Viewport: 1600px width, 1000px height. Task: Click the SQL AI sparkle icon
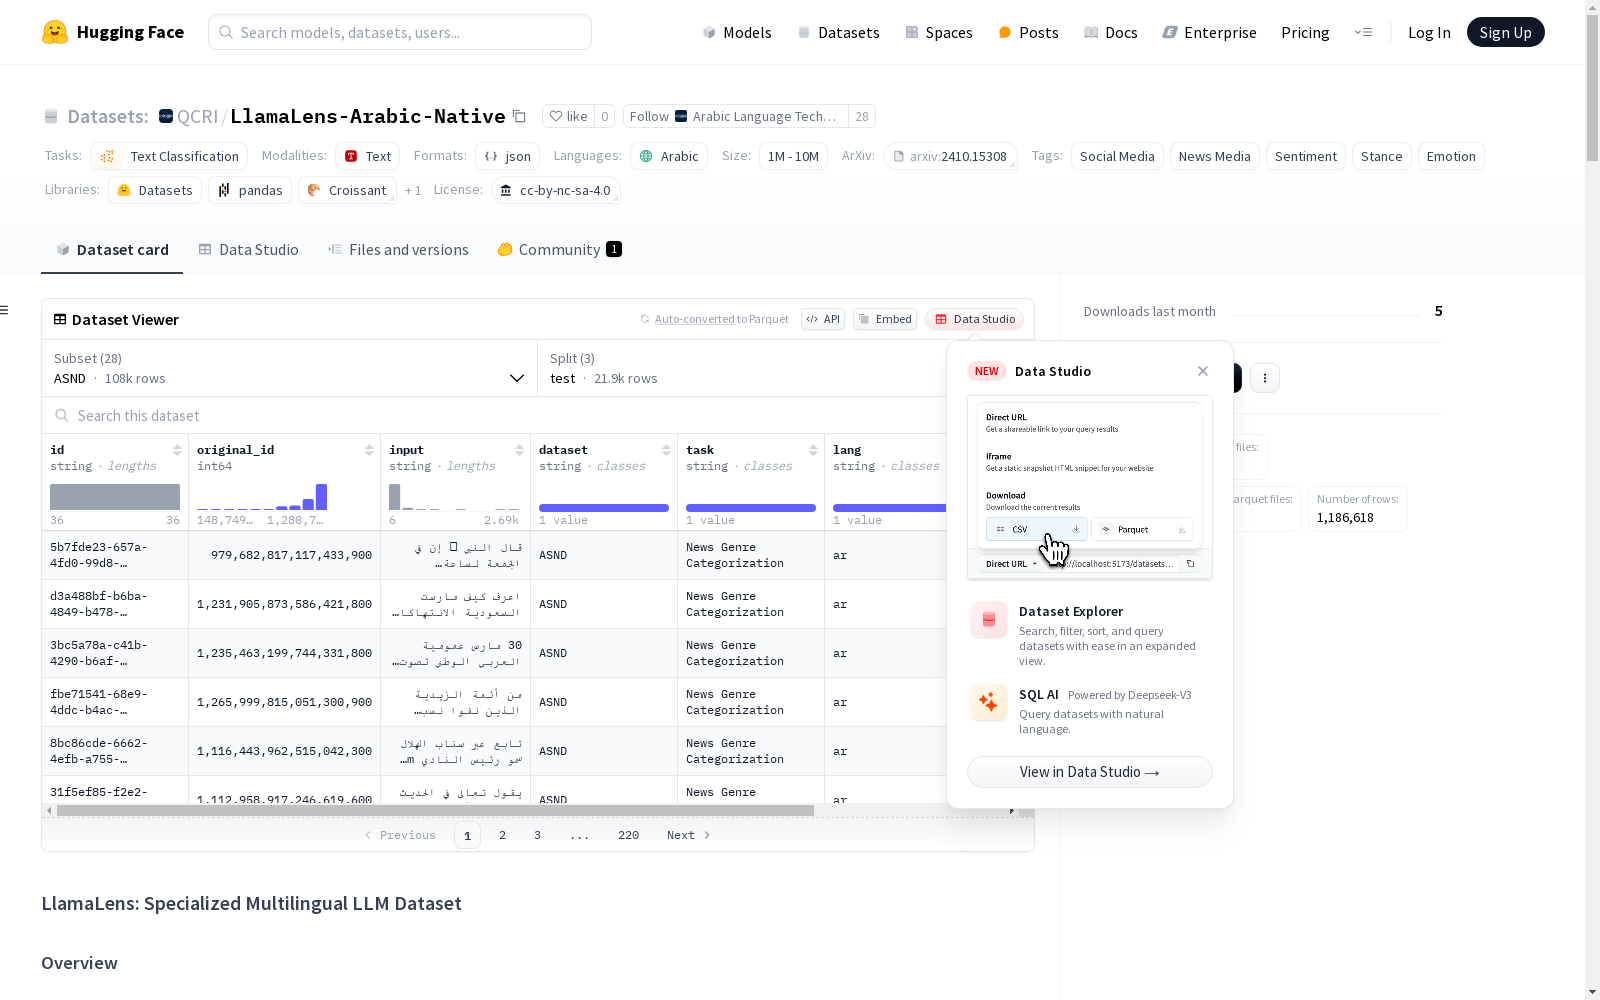point(989,702)
